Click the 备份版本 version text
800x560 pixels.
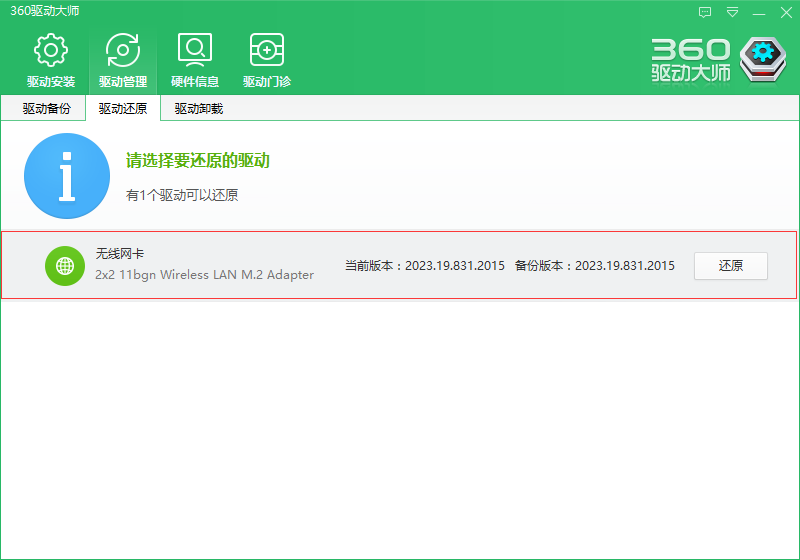click(x=595, y=266)
